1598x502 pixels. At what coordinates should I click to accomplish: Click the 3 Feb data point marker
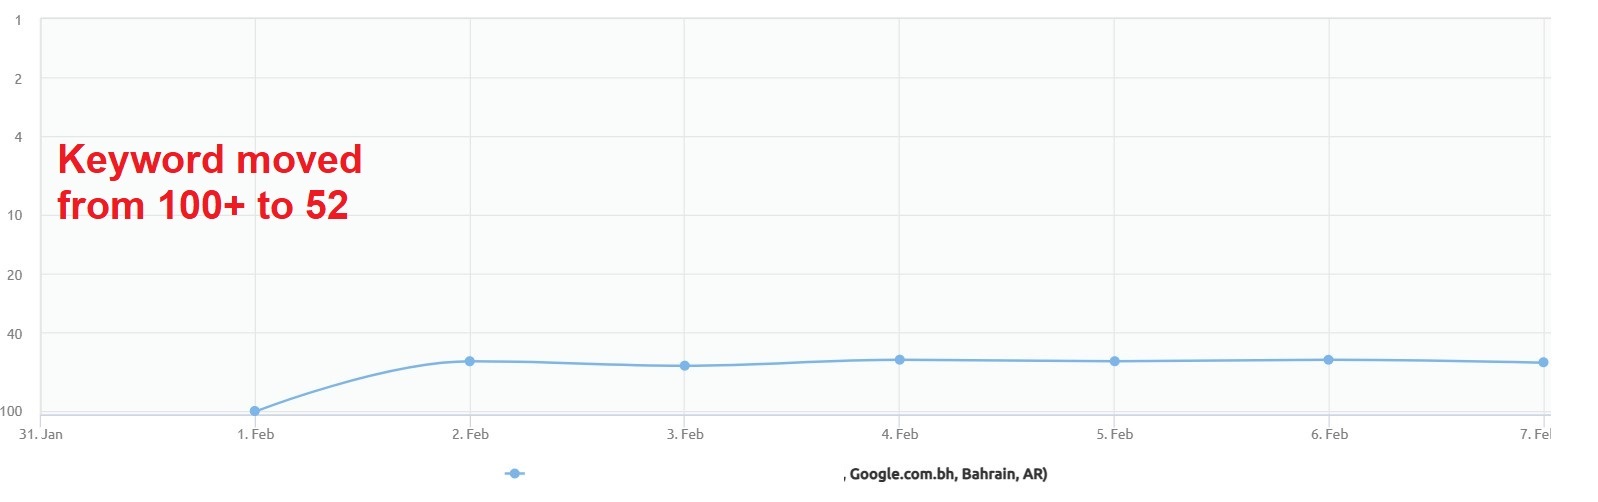pos(685,366)
